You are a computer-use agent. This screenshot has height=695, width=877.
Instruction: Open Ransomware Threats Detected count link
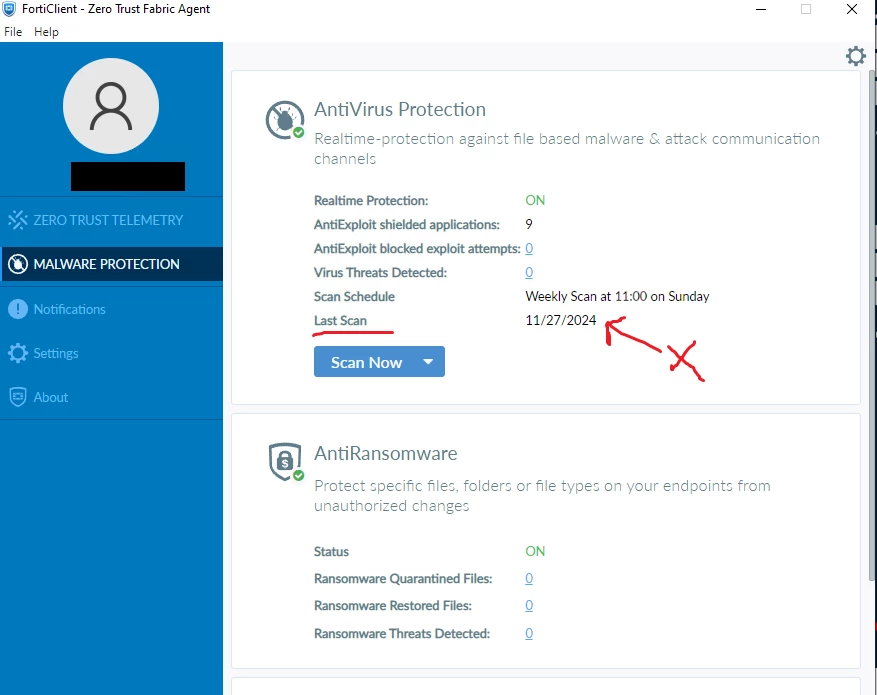tap(529, 633)
